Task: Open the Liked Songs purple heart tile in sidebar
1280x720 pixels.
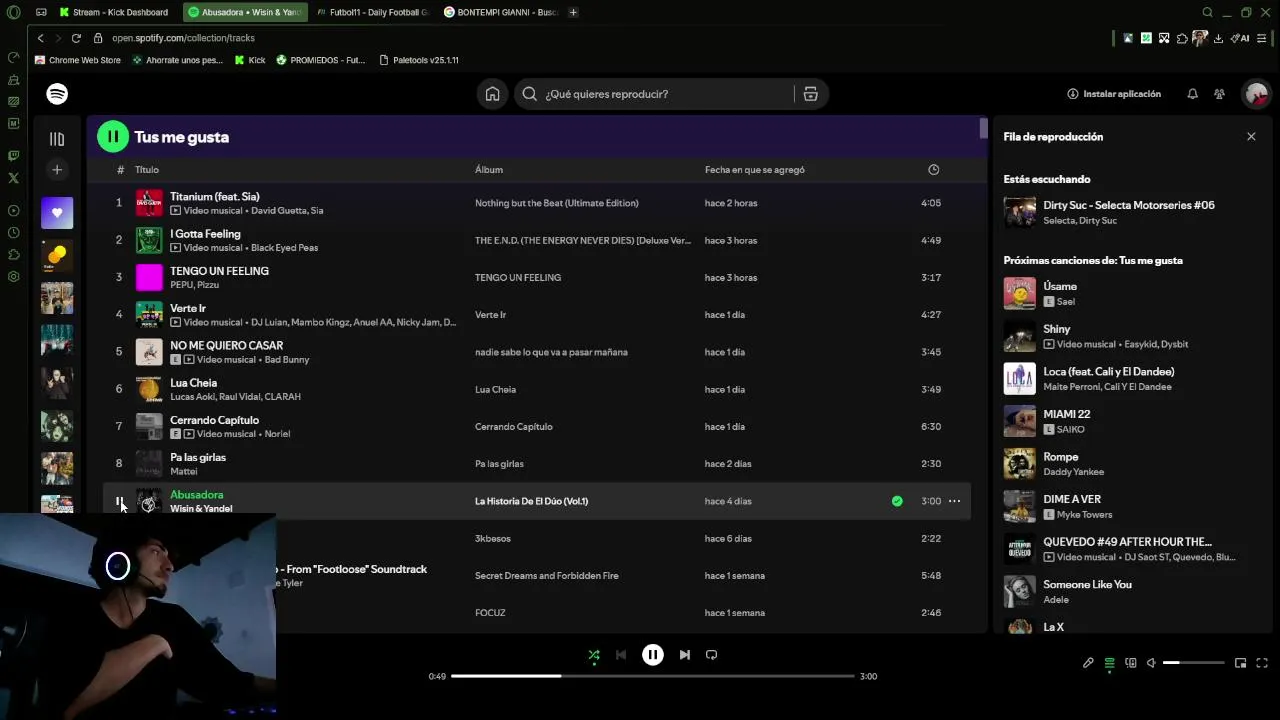Action: coord(57,213)
